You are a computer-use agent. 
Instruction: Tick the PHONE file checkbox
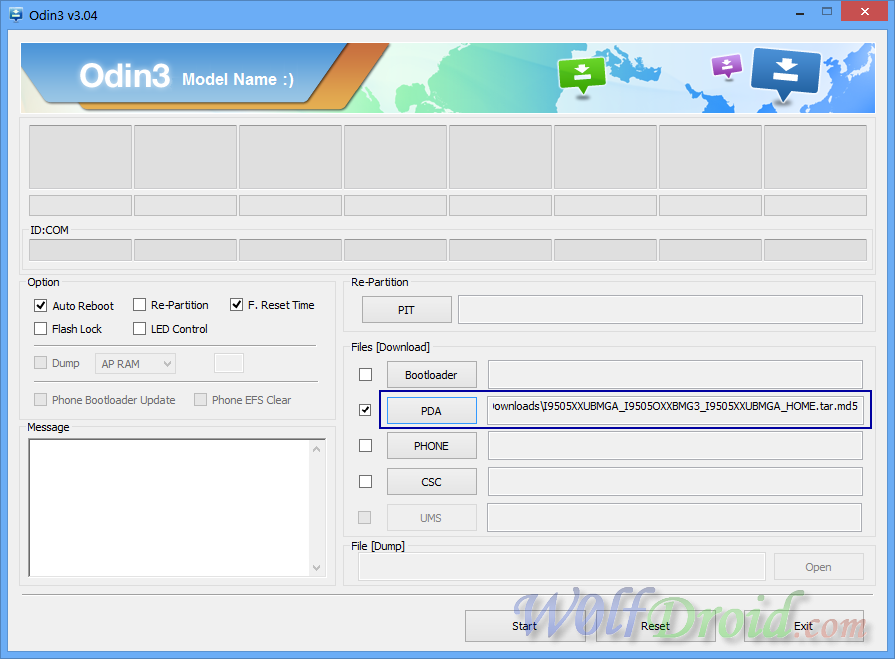[x=365, y=446]
